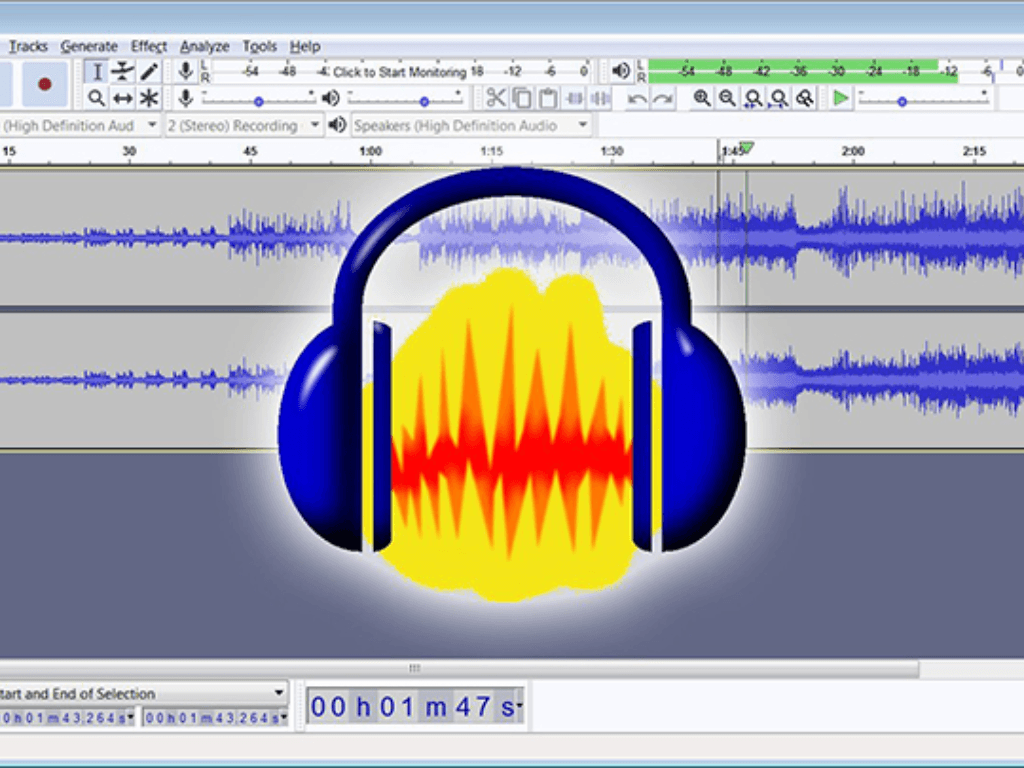The image size is (1024, 768).
Task: Select the Envelope tool
Action: click(x=123, y=72)
